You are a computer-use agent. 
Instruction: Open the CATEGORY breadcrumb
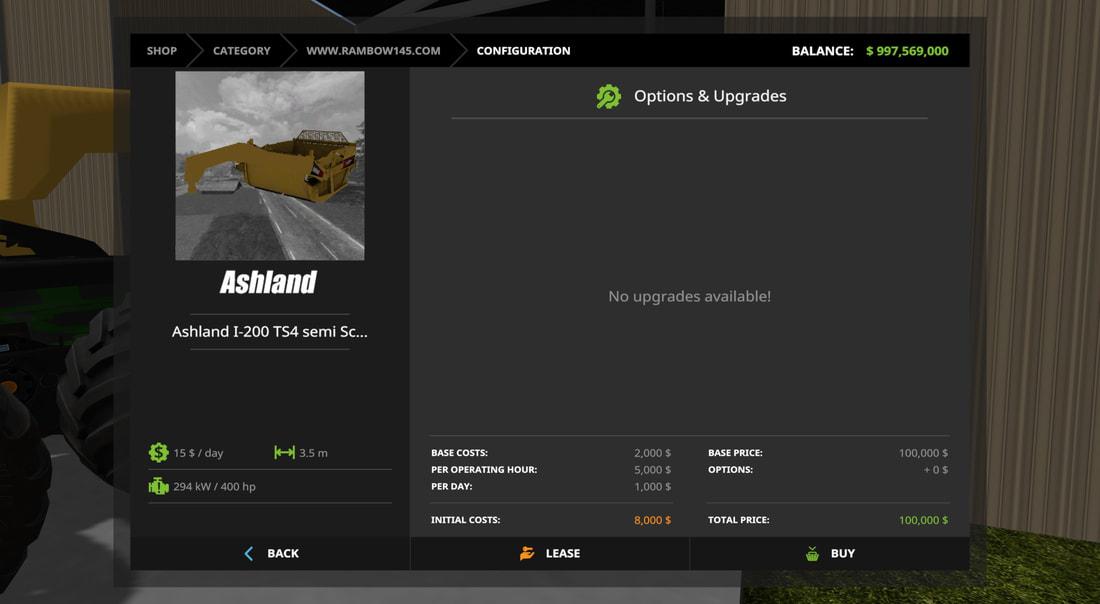(x=241, y=51)
